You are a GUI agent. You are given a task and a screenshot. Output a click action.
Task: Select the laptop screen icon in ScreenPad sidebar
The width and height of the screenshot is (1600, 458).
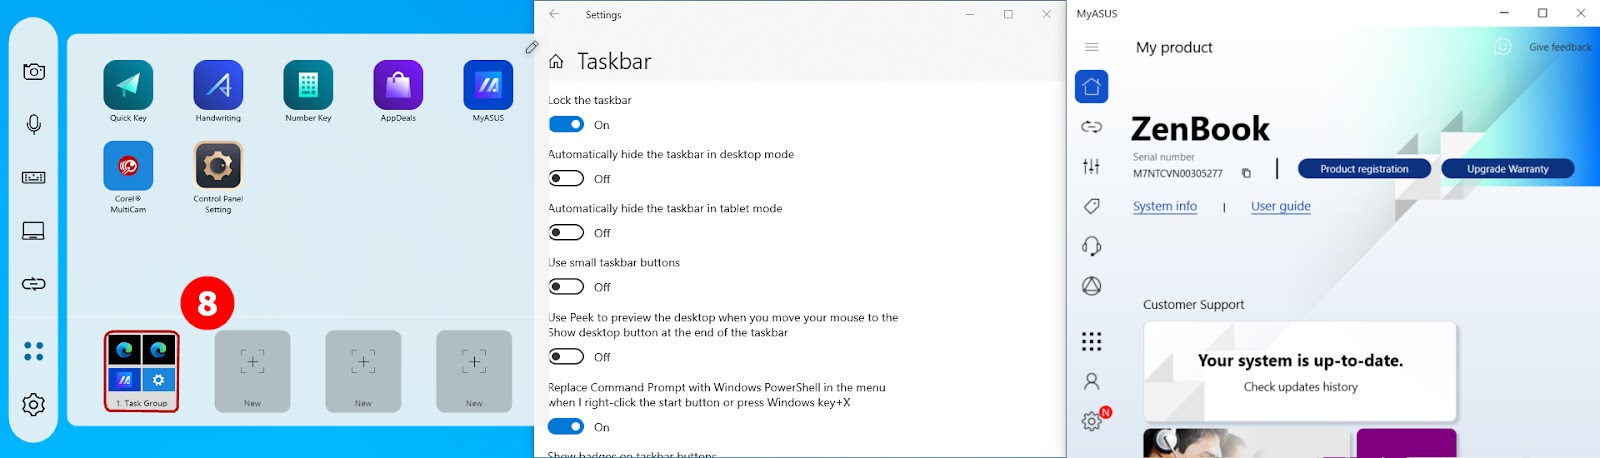pos(34,231)
